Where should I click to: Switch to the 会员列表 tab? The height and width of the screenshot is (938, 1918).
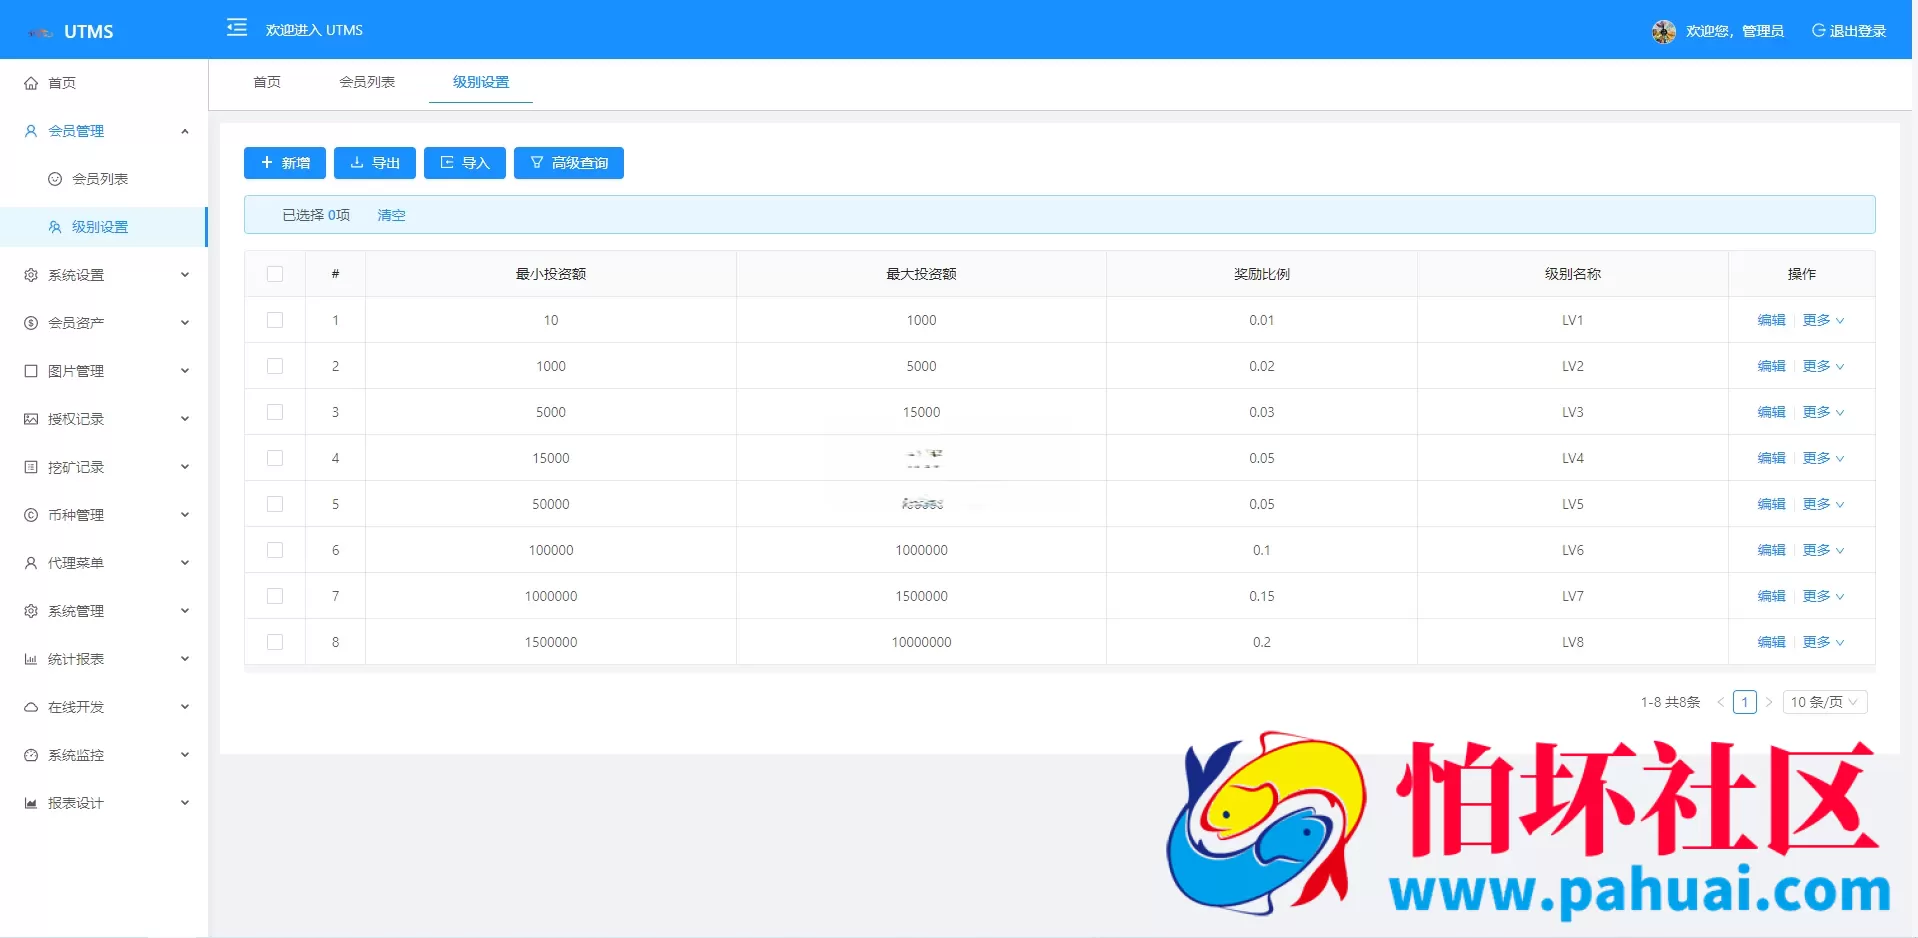pos(367,82)
